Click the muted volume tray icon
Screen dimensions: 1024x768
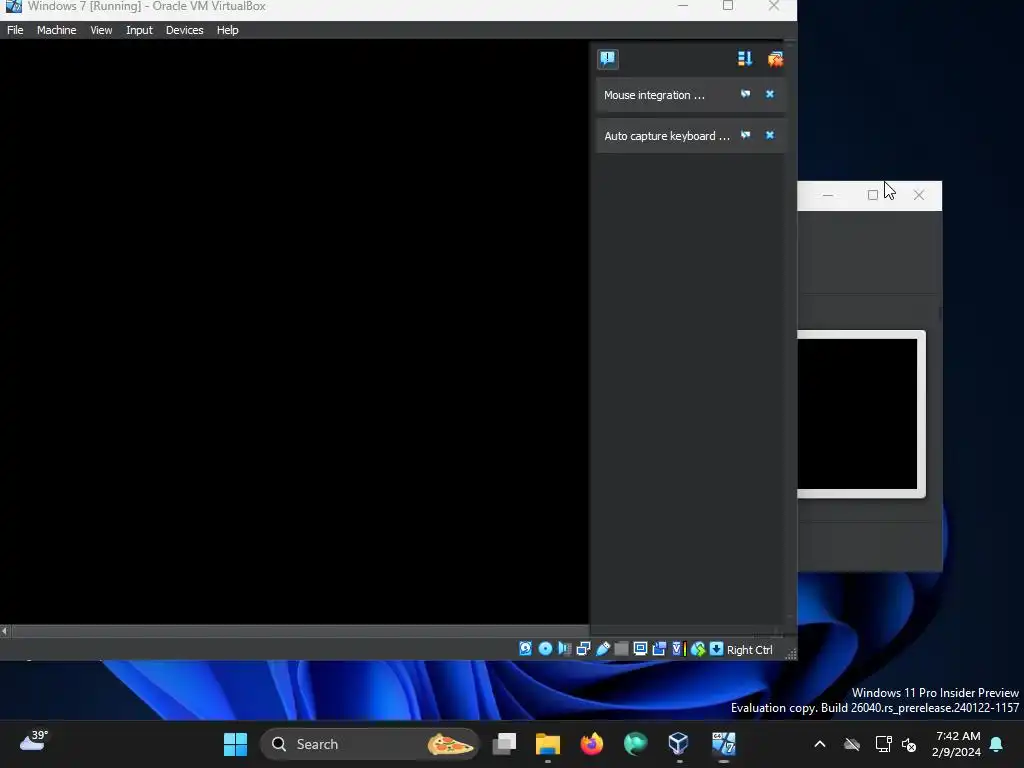click(x=908, y=744)
